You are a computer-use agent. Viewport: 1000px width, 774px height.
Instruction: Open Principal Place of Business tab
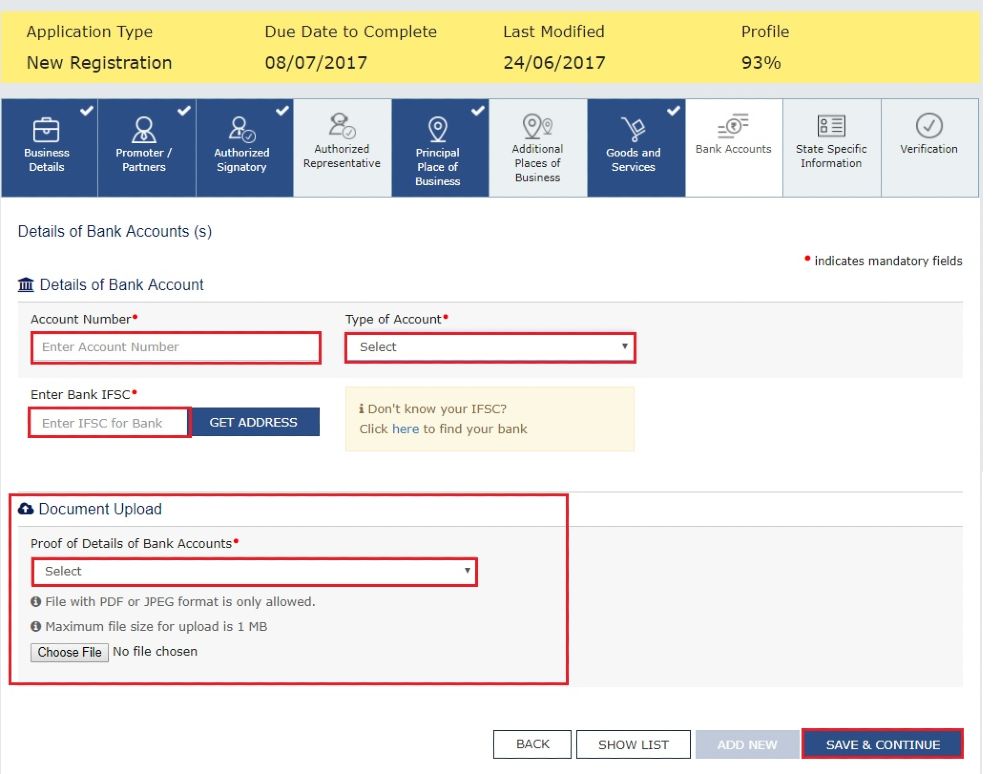[x=440, y=147]
